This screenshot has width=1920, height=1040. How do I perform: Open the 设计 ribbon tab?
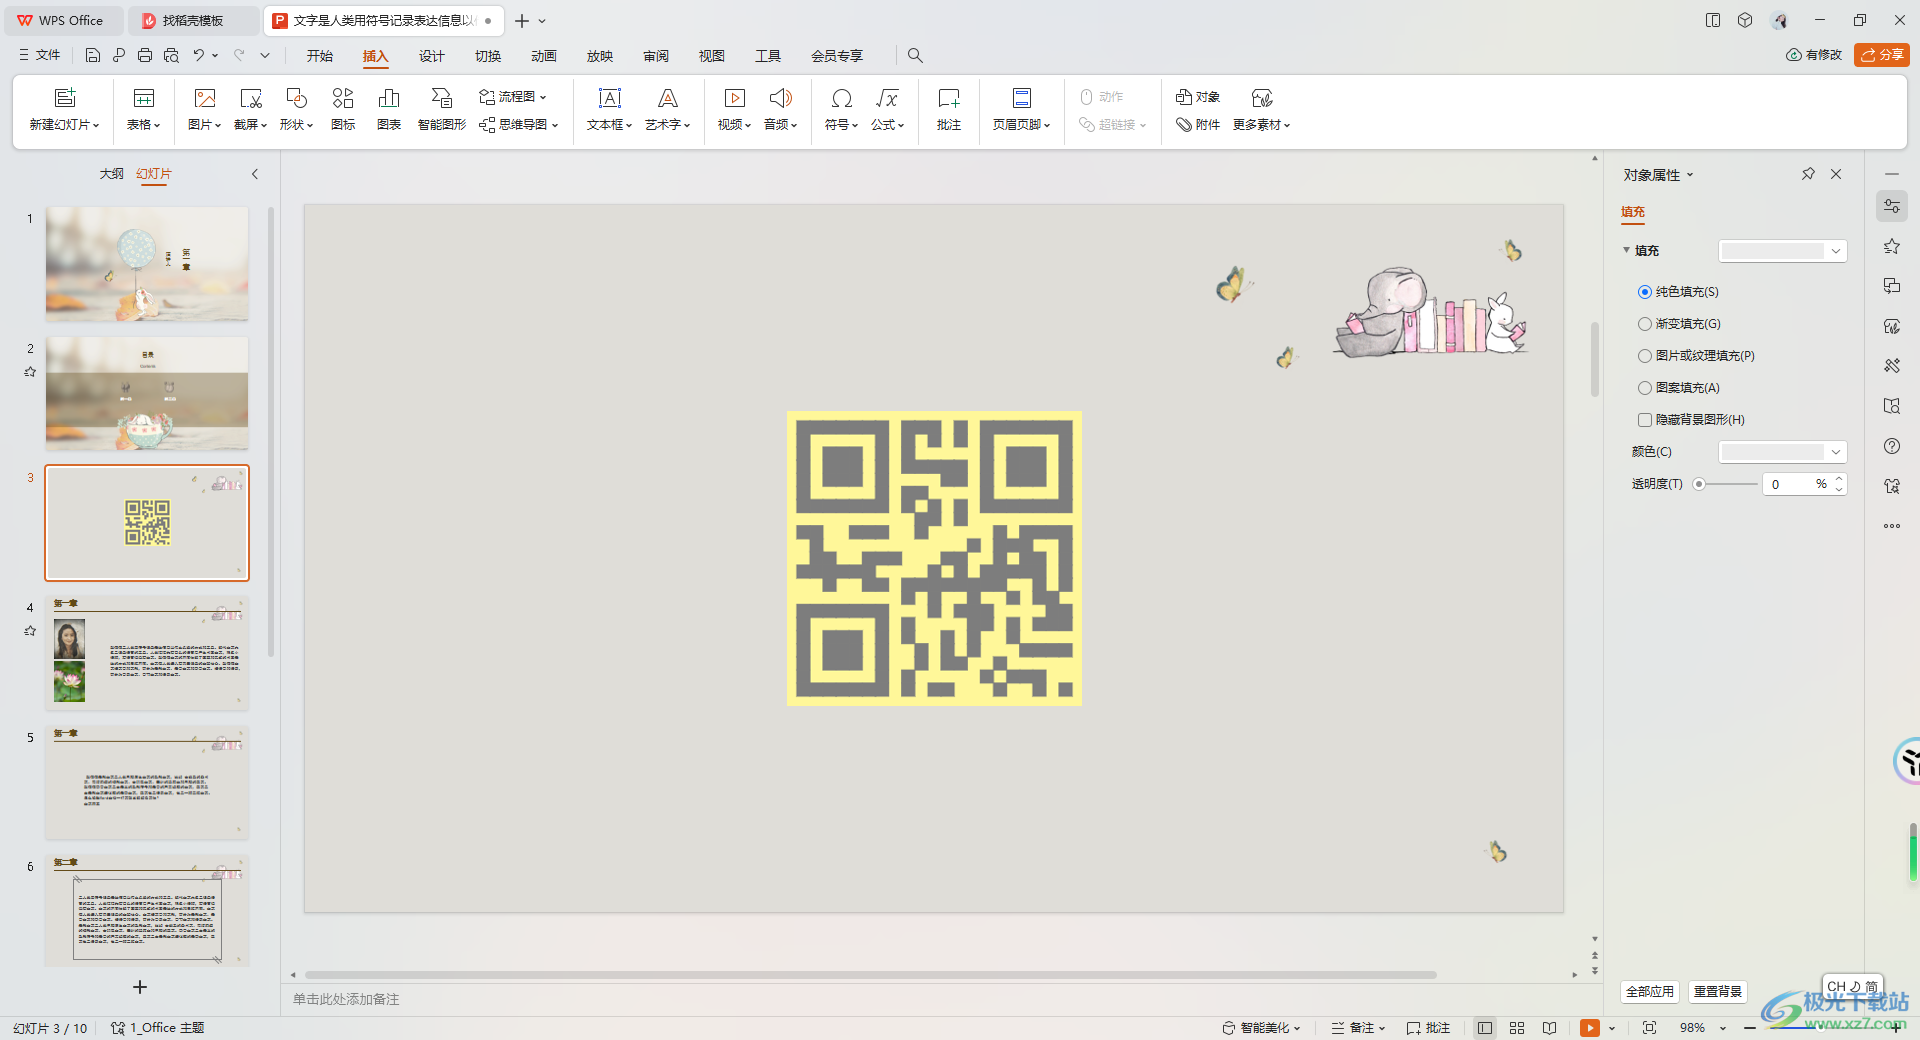(x=432, y=56)
